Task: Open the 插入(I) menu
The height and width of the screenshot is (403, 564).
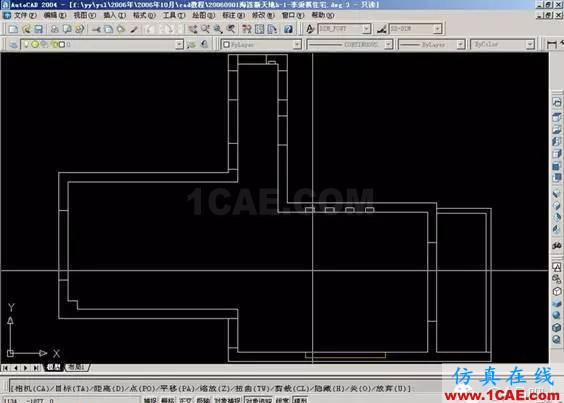Action: 114,15
